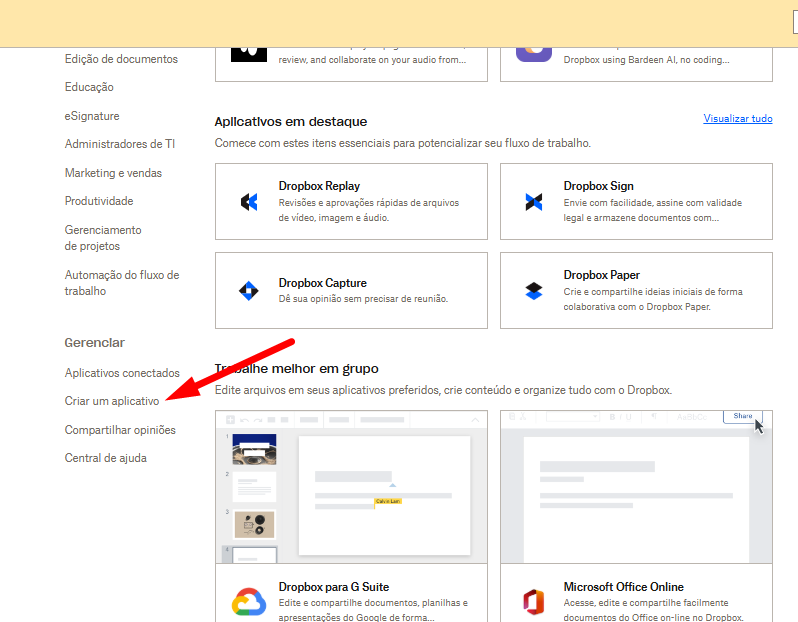Click the Dropbox Sign logo icon
Screen dimensions: 798x622
(534, 202)
